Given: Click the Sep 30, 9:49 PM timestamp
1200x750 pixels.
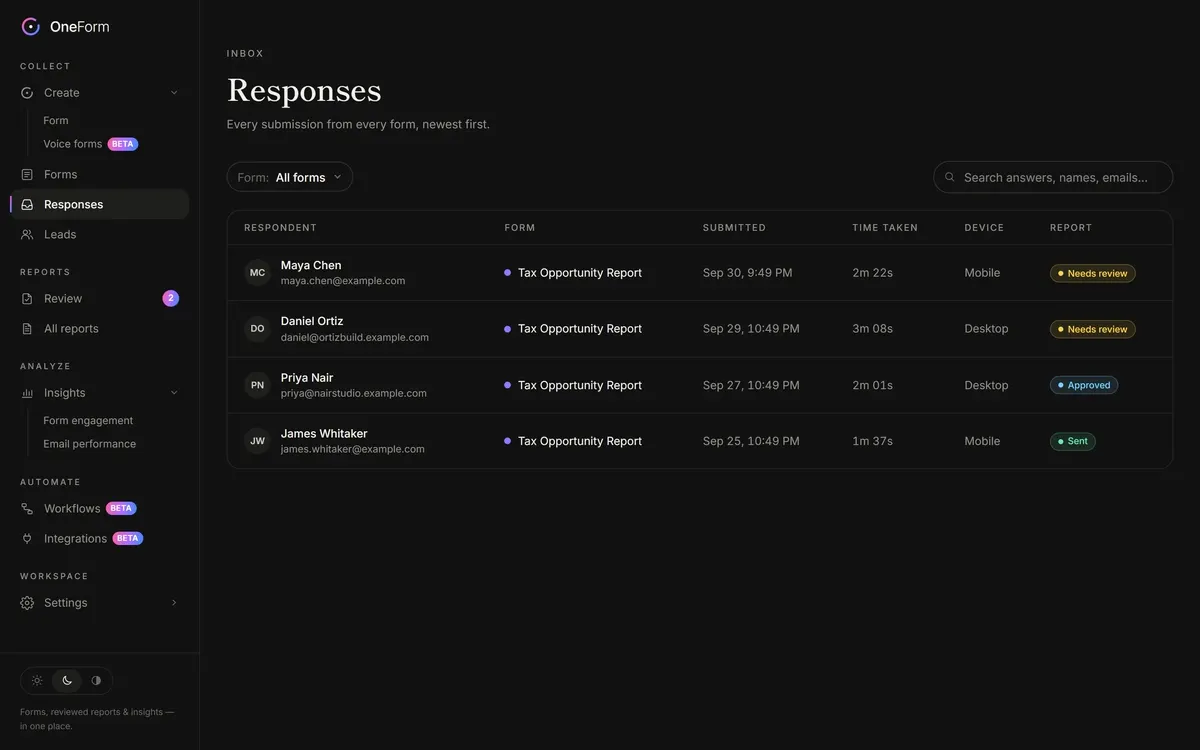Looking at the screenshot, I should pyautogui.click(x=748, y=273).
